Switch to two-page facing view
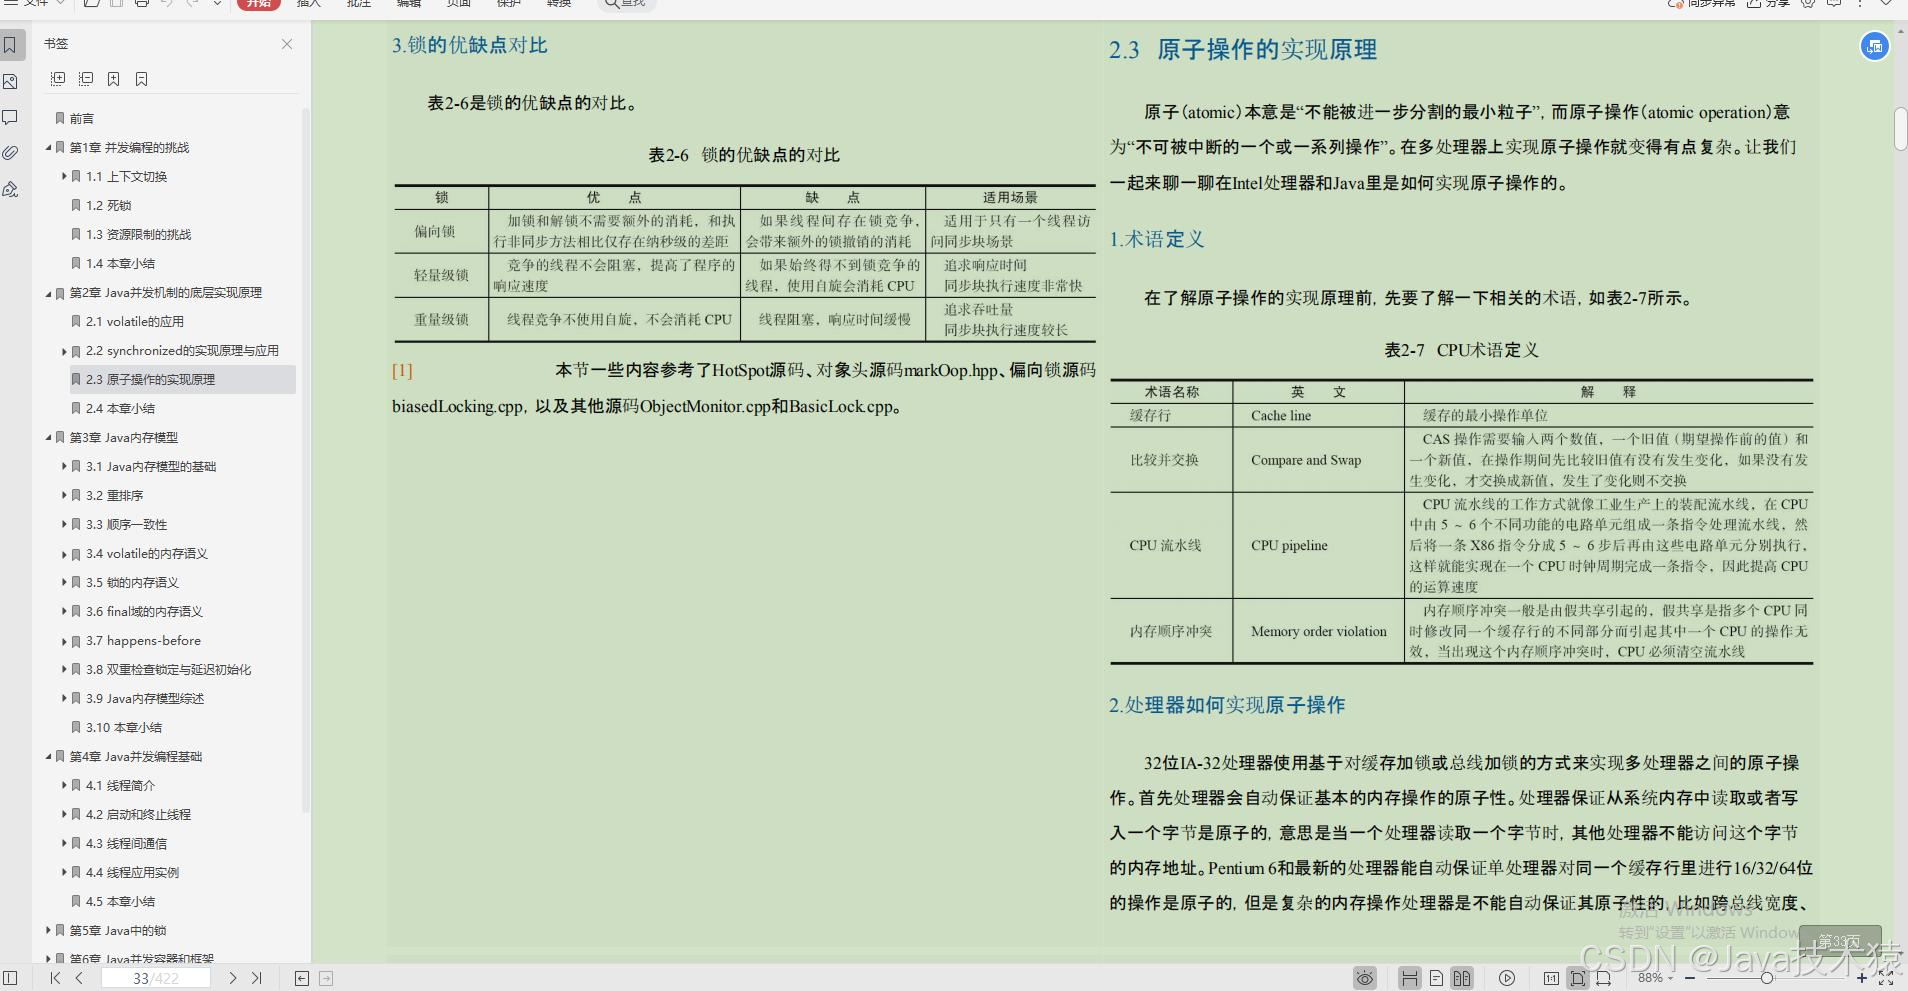This screenshot has height=991, width=1908. point(1462,977)
